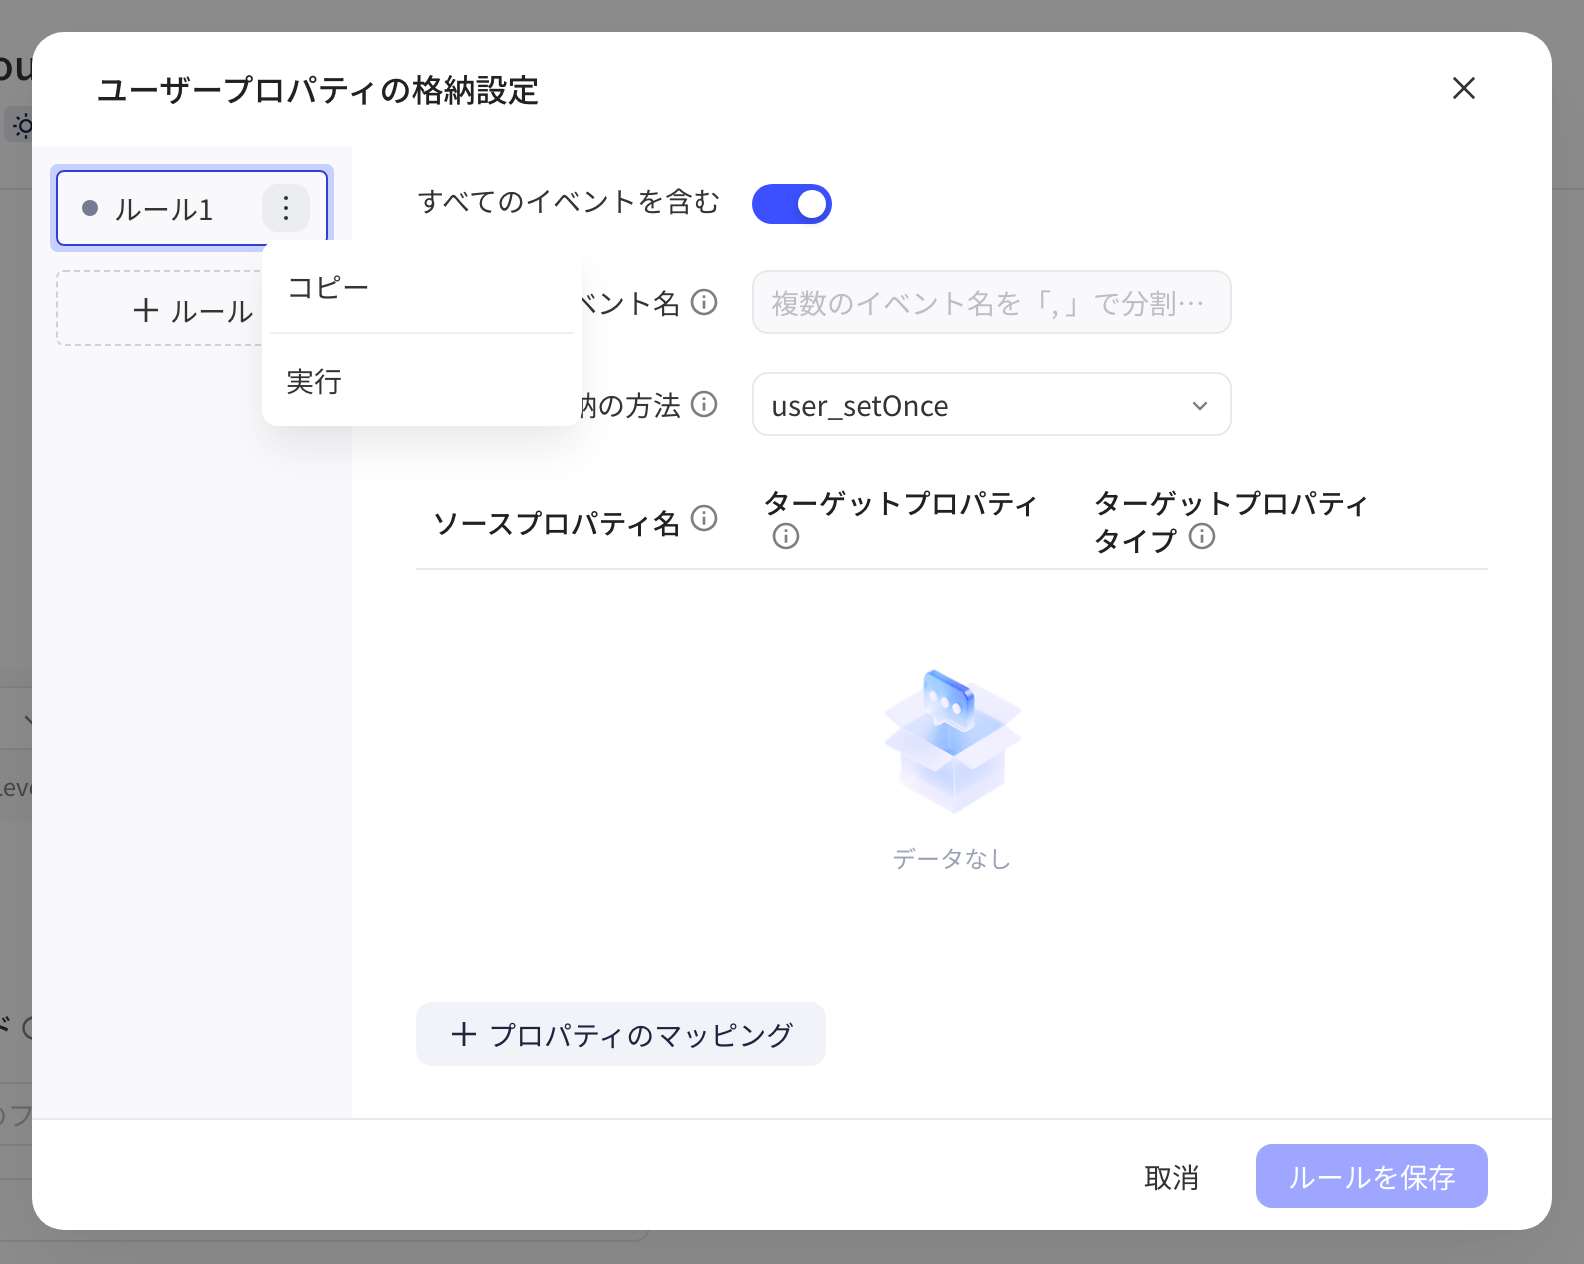Viewport: 1584px width, 1264px height.
Task: Select the ルール1 rule item
Action: click(192, 208)
